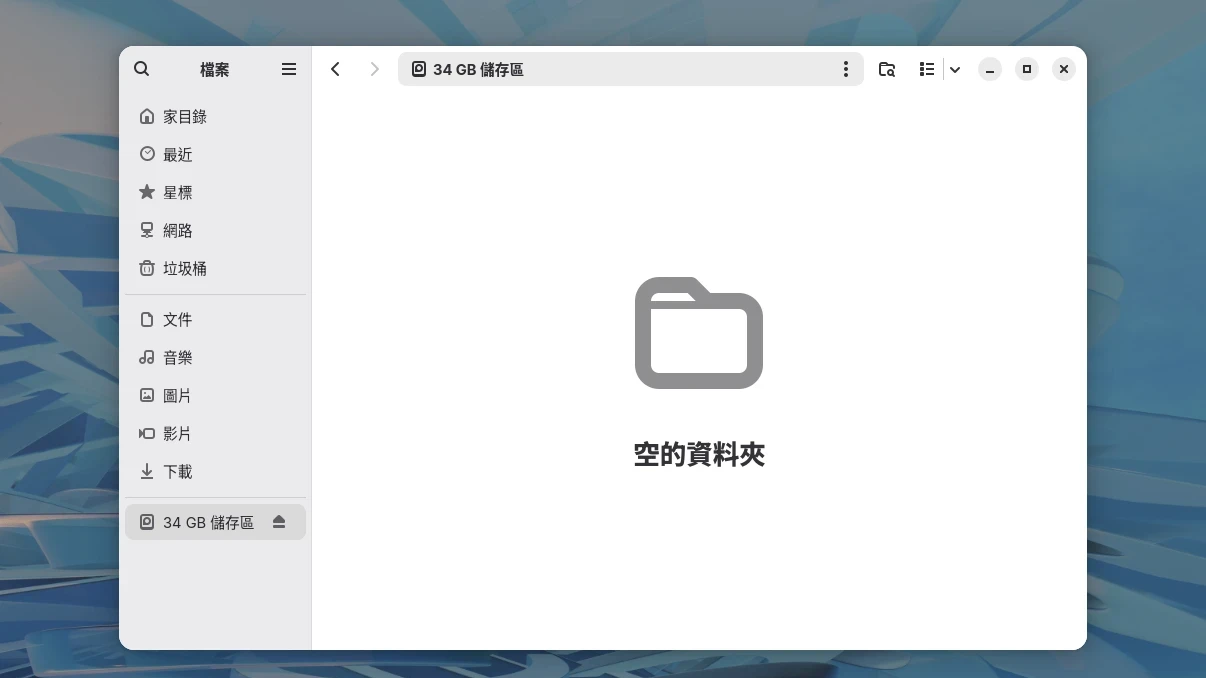1206x678 pixels.
Task: Select 最近 recent files in the sidebar
Action: pos(178,155)
